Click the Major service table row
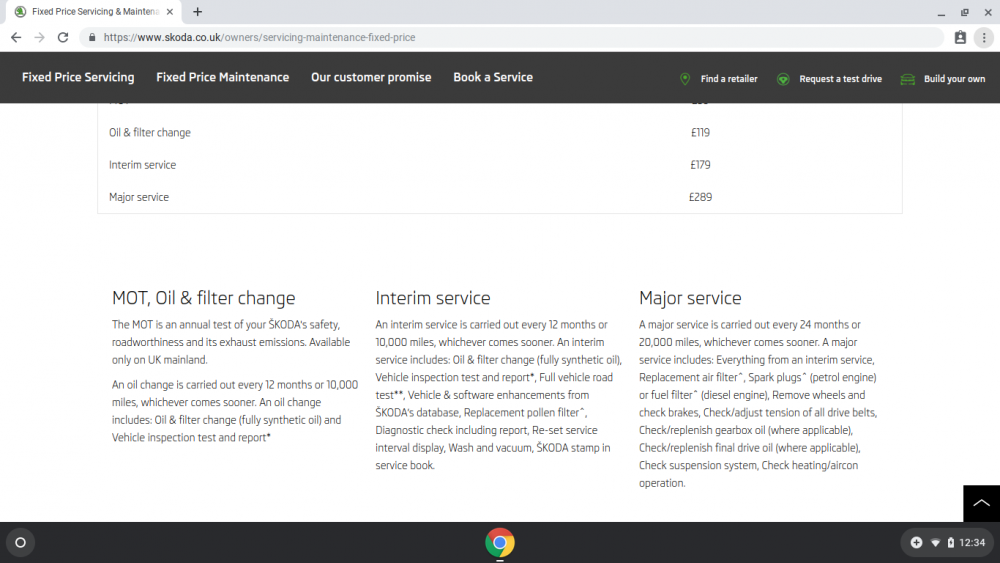This screenshot has height=563, width=1000. click(499, 197)
